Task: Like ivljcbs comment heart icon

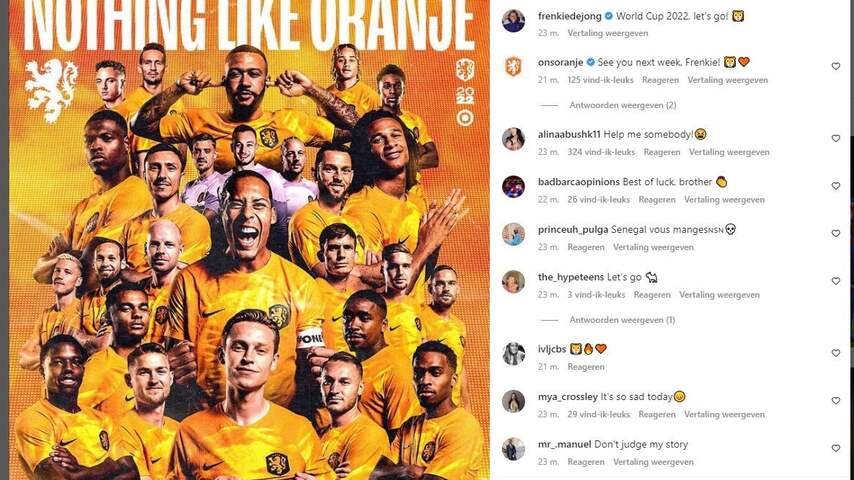Action: coord(835,353)
